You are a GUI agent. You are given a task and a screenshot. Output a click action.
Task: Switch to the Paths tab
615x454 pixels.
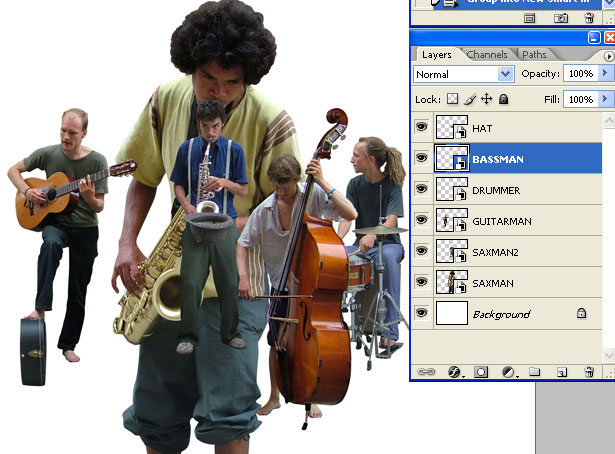pyautogui.click(x=534, y=54)
